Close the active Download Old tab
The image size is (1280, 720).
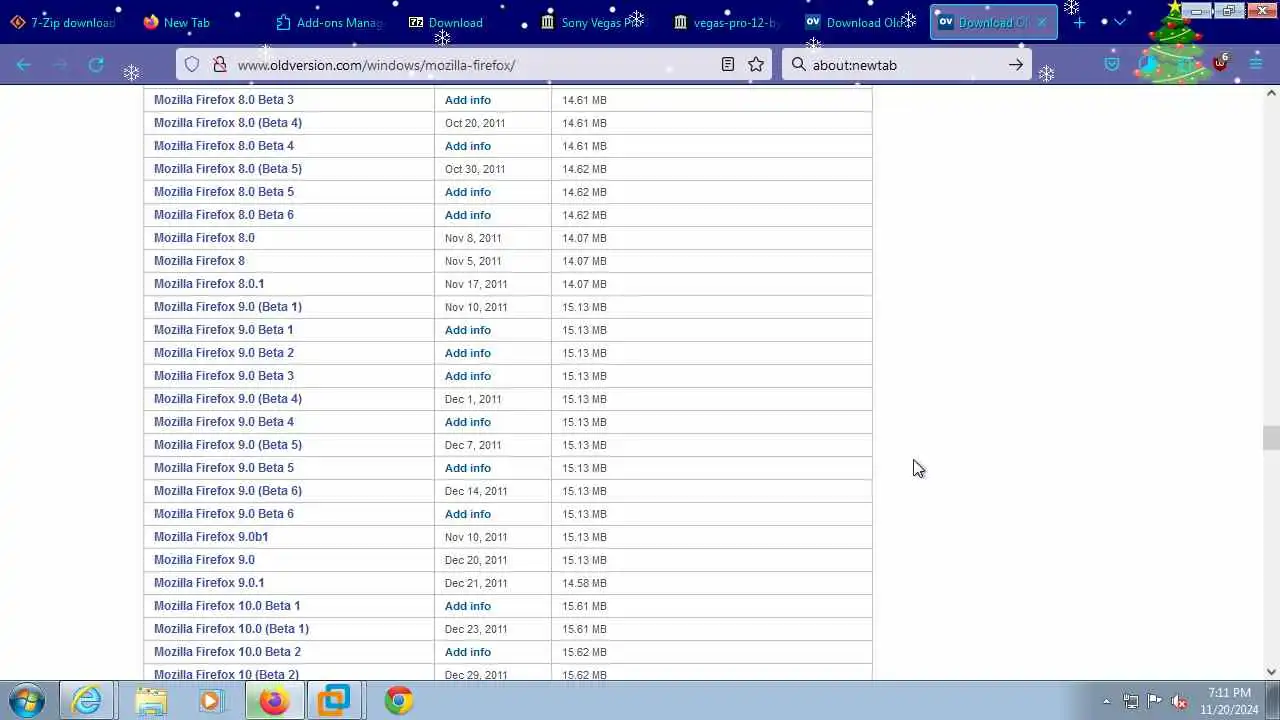point(1041,22)
